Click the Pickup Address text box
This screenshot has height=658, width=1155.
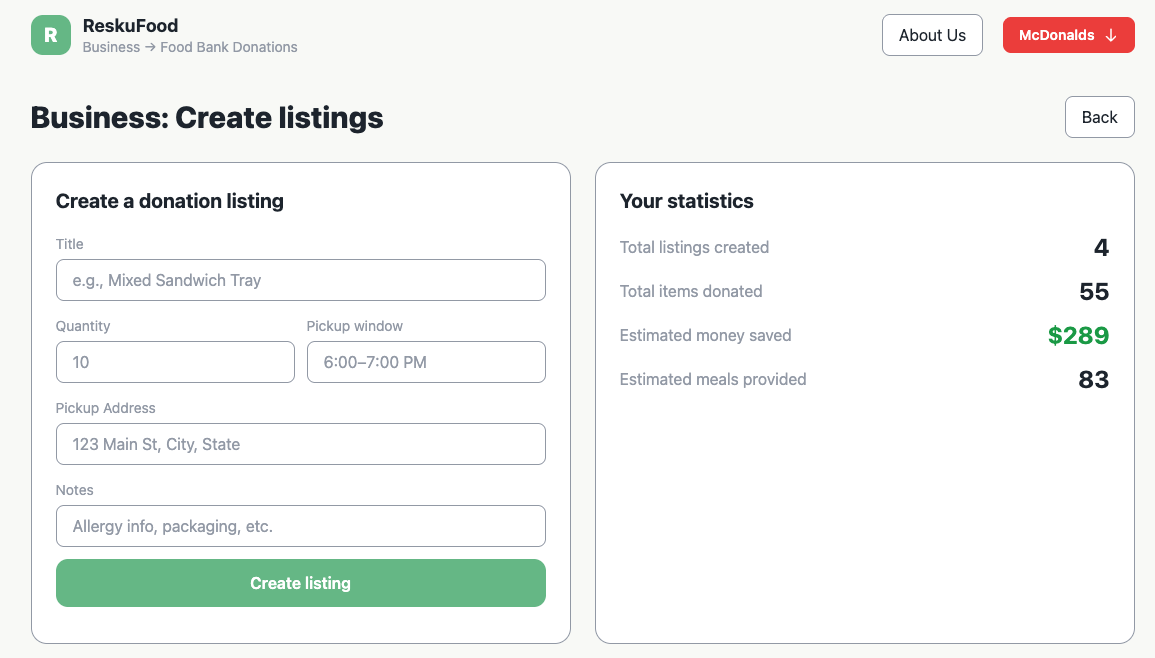(x=300, y=444)
